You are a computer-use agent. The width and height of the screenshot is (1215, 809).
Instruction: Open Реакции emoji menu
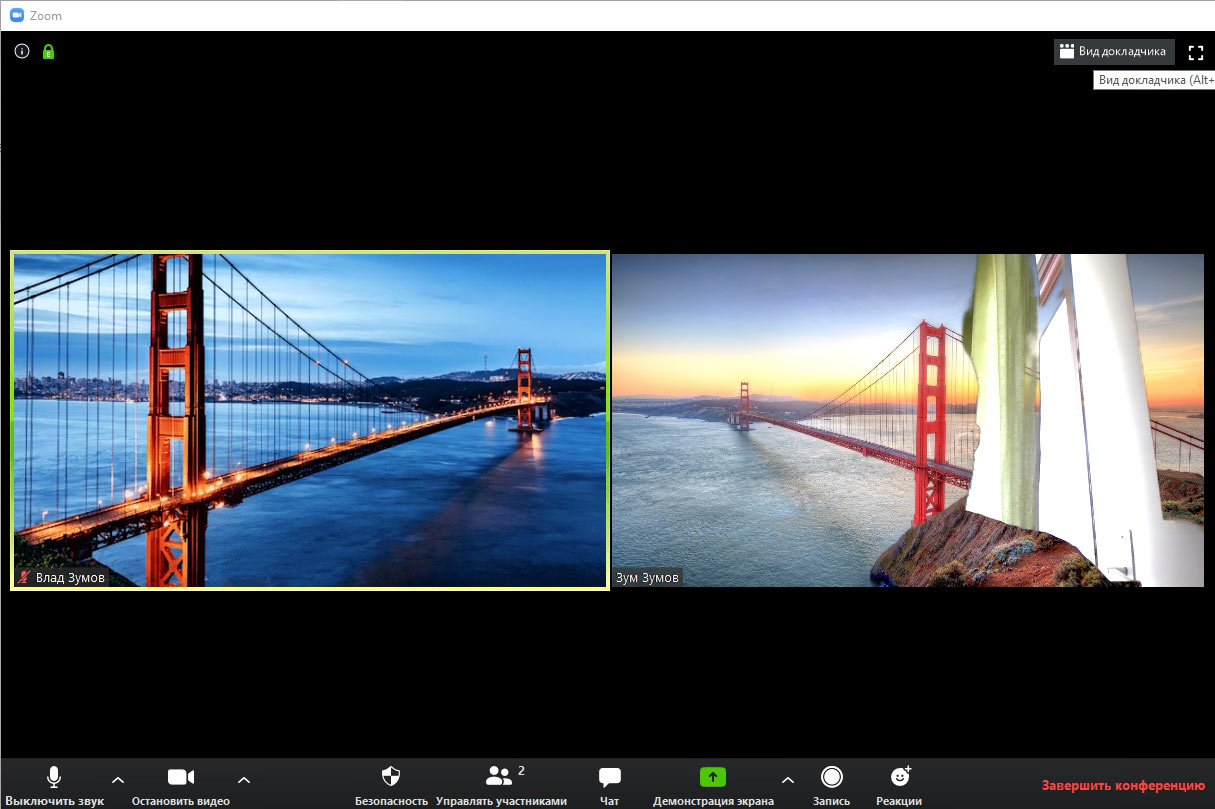(x=899, y=786)
